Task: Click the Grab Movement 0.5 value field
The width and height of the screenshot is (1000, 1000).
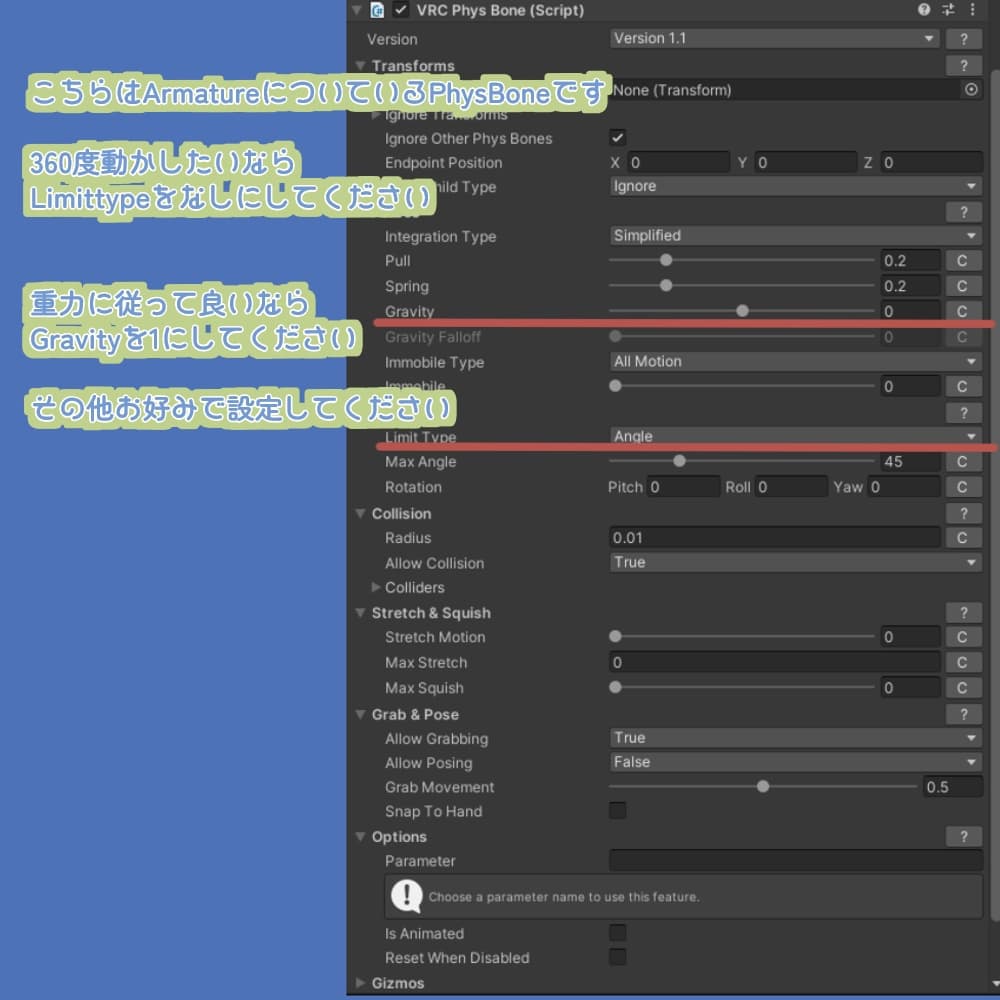Action: click(x=953, y=787)
